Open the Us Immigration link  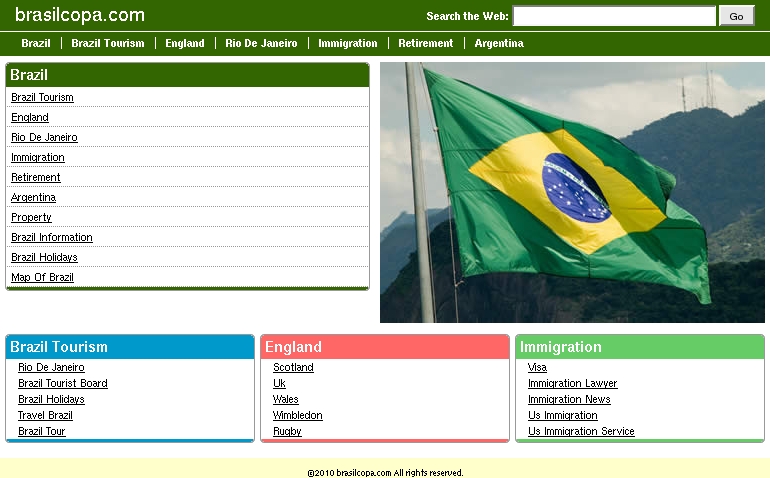pyautogui.click(x=563, y=415)
